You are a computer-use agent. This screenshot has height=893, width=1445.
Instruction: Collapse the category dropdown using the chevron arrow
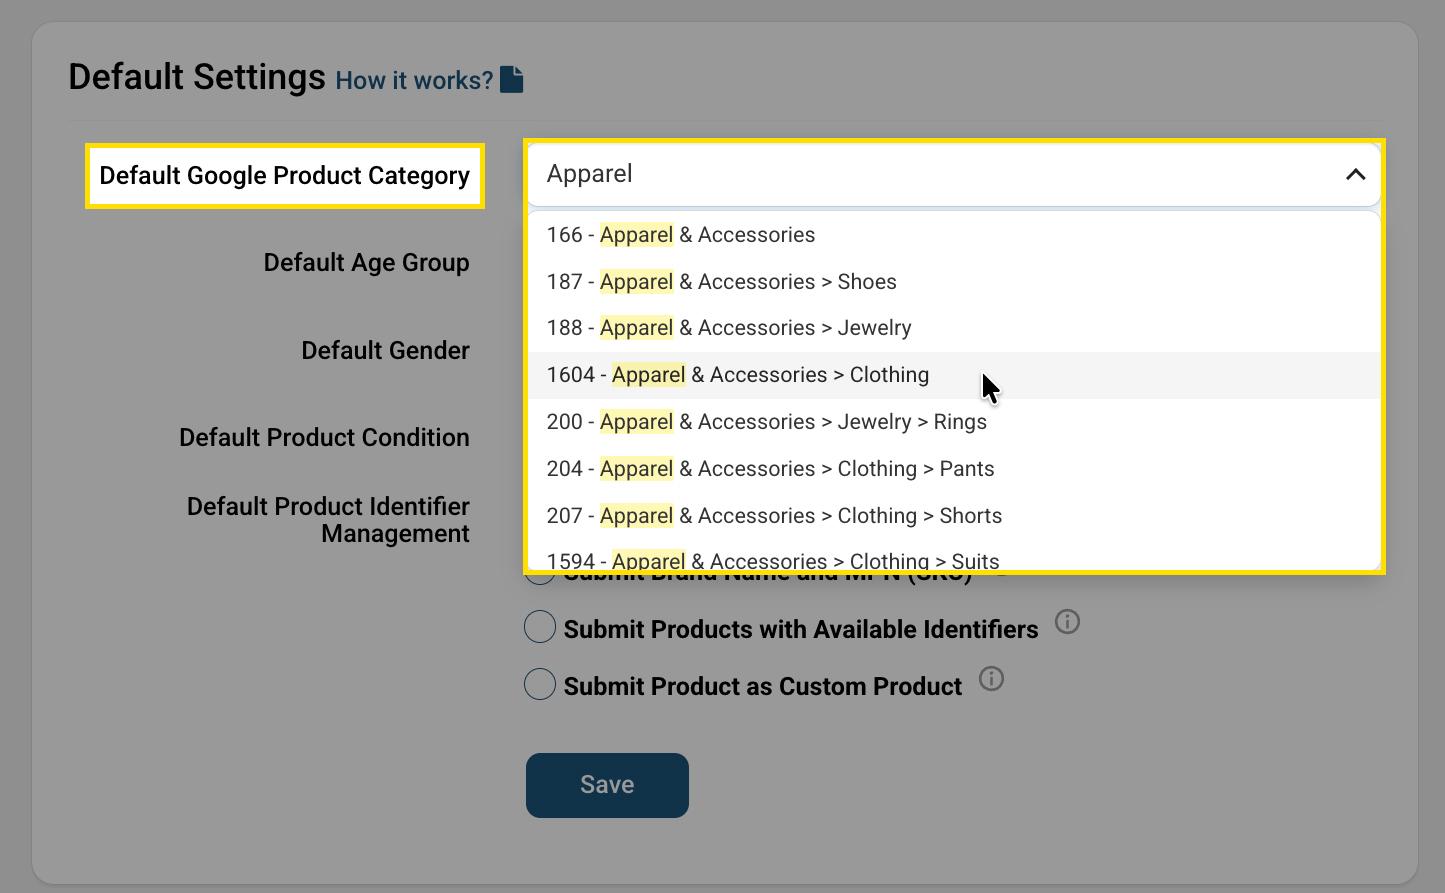coord(1355,175)
